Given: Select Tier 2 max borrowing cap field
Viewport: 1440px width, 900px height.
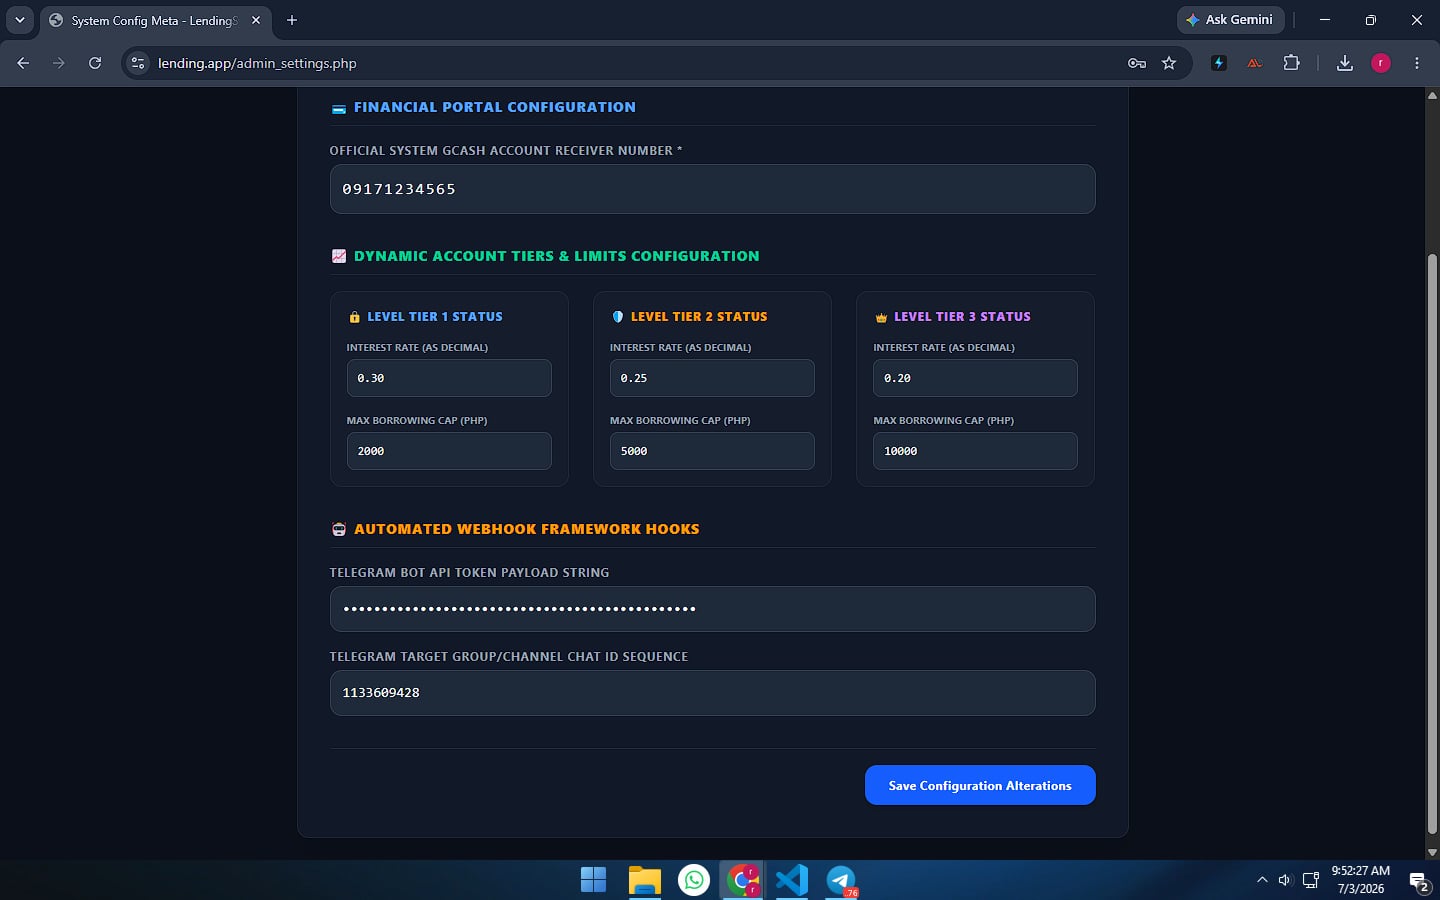Looking at the screenshot, I should 712,451.
